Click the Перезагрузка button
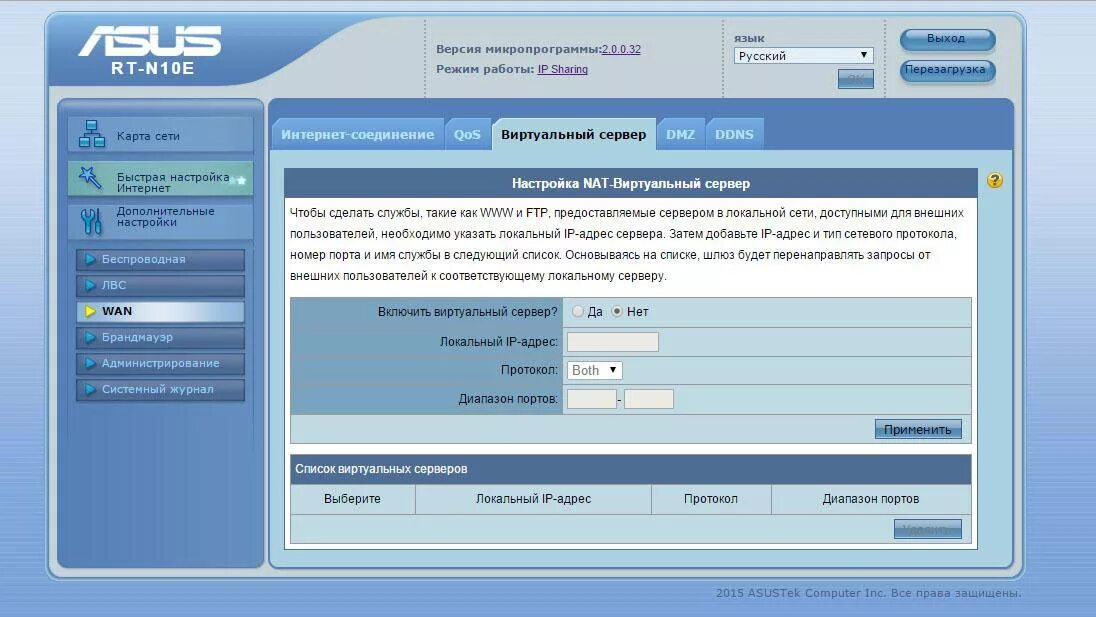This screenshot has width=1096, height=617. point(946,72)
